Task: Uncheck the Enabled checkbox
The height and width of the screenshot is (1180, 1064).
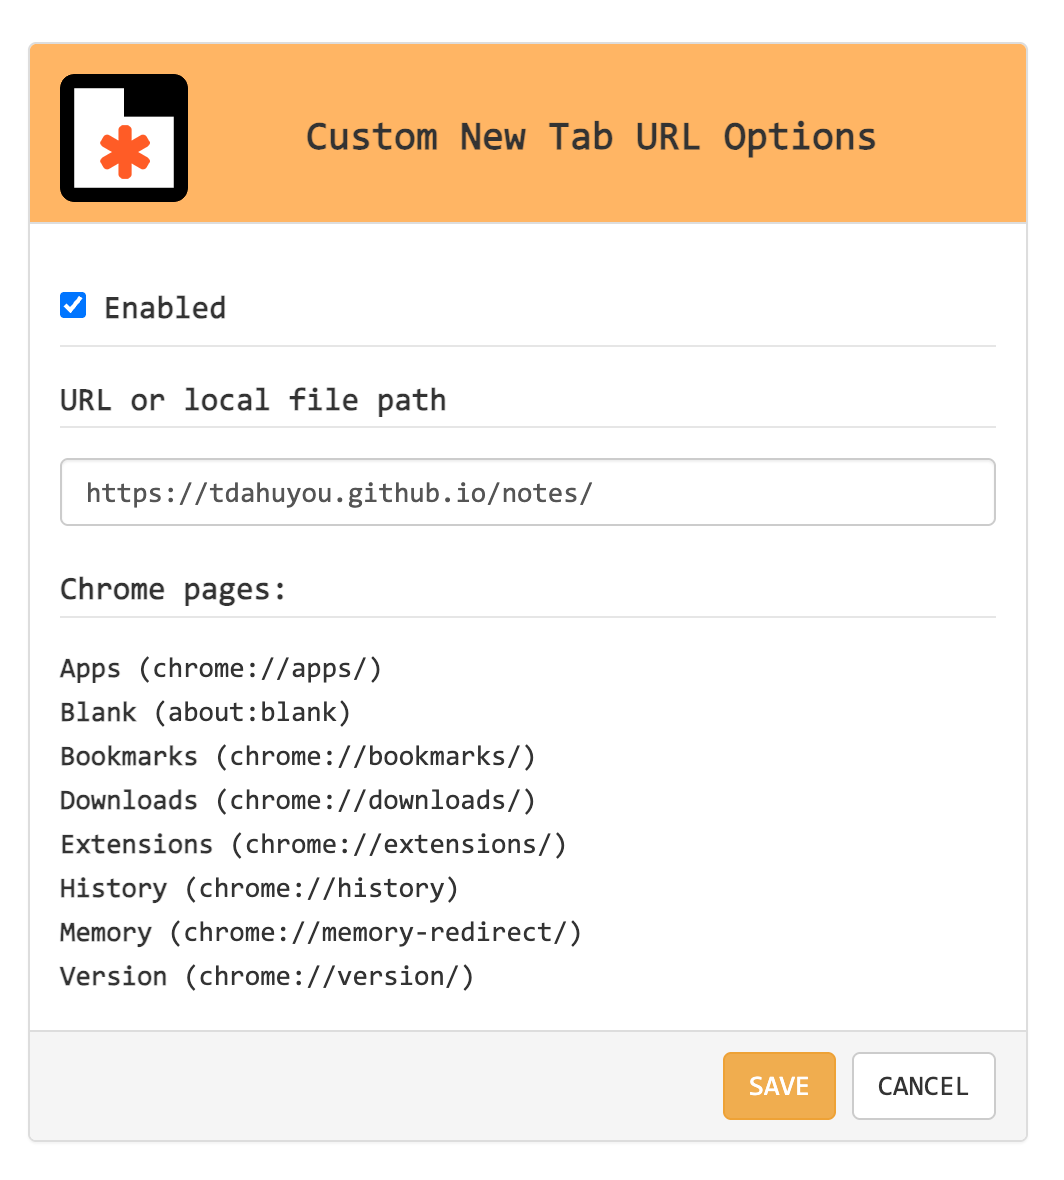Action: tap(73, 305)
